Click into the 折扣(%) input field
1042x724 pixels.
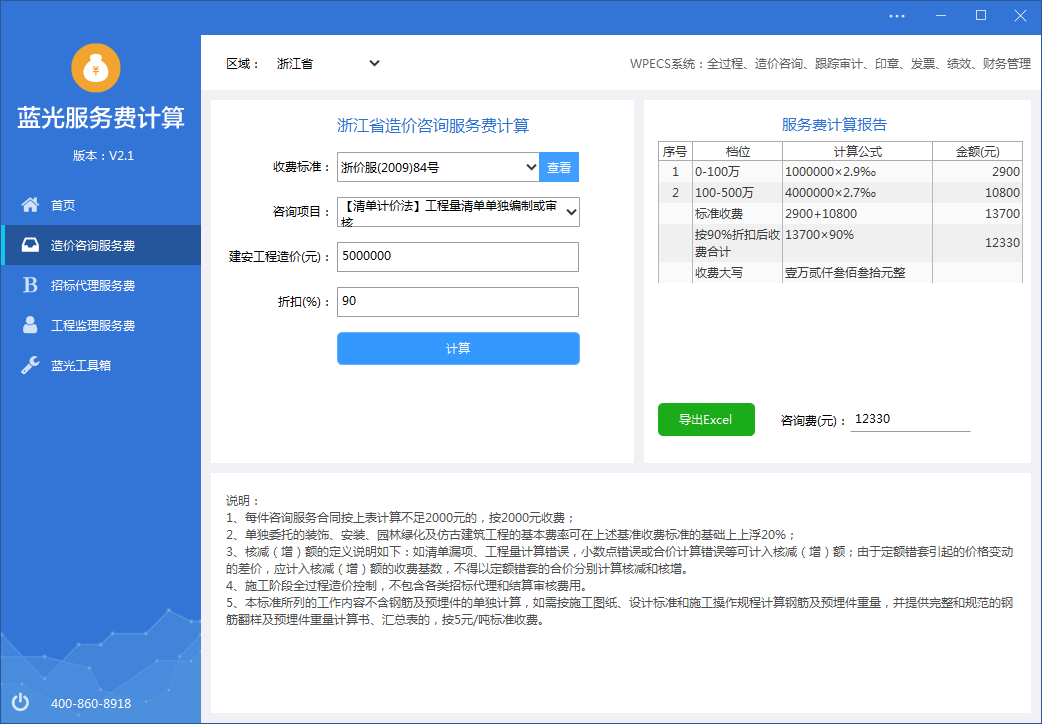[458, 302]
